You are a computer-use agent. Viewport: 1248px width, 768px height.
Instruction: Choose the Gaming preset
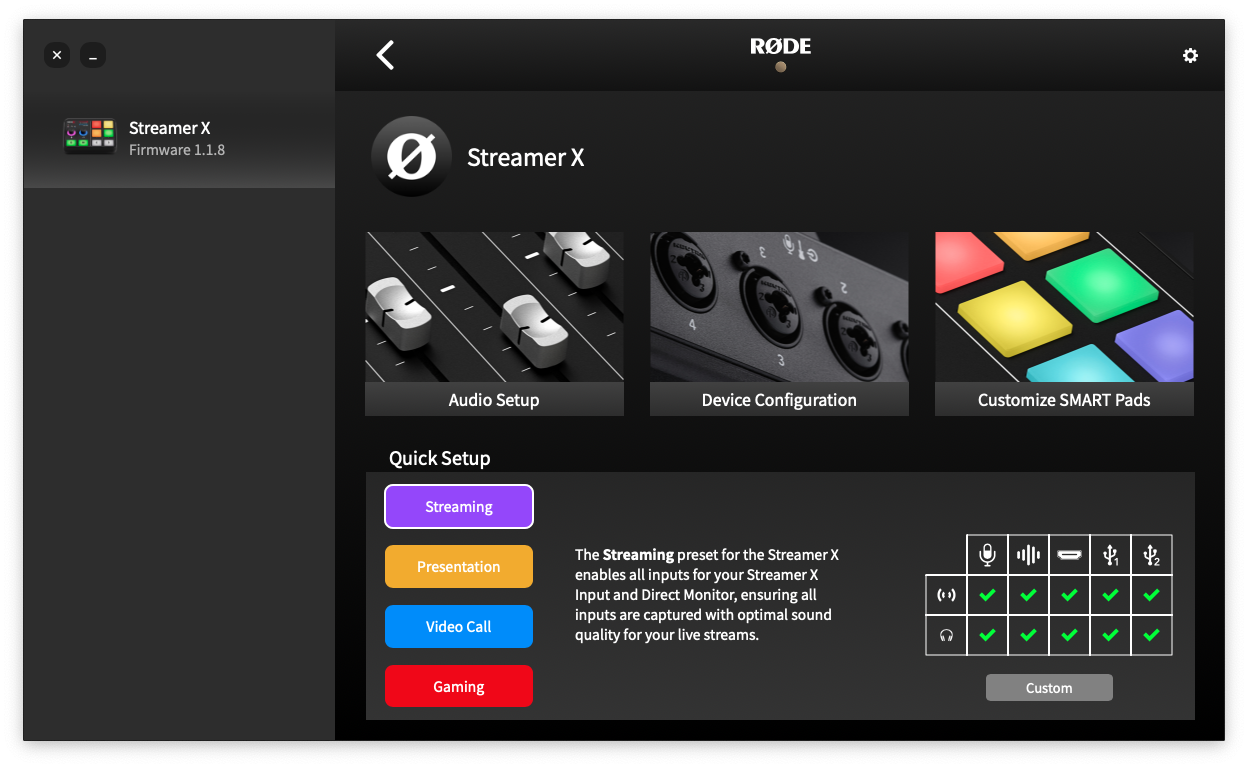459,687
